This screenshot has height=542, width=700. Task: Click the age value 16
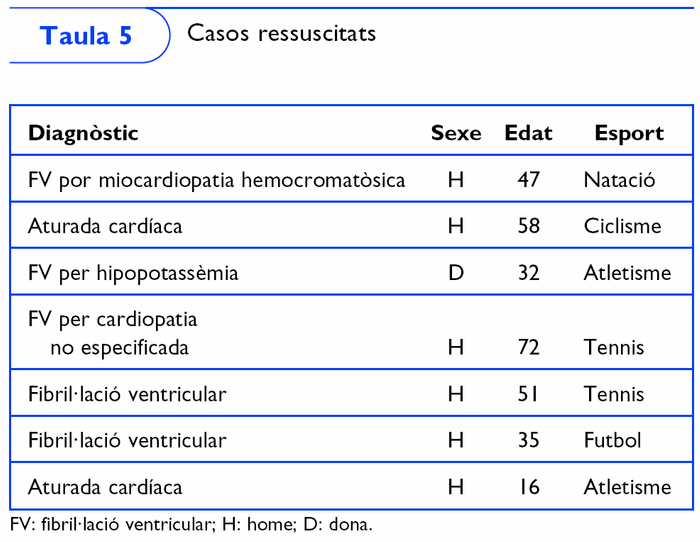[x=529, y=487]
